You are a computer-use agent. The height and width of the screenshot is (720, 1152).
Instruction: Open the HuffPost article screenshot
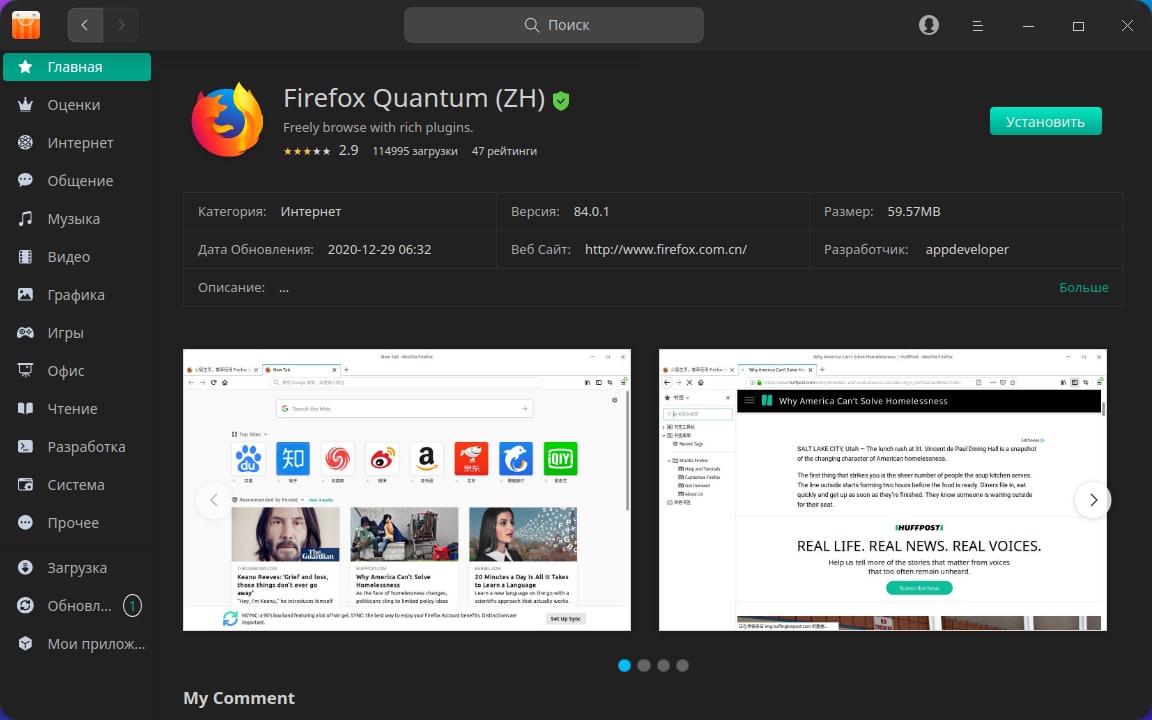tap(882, 490)
